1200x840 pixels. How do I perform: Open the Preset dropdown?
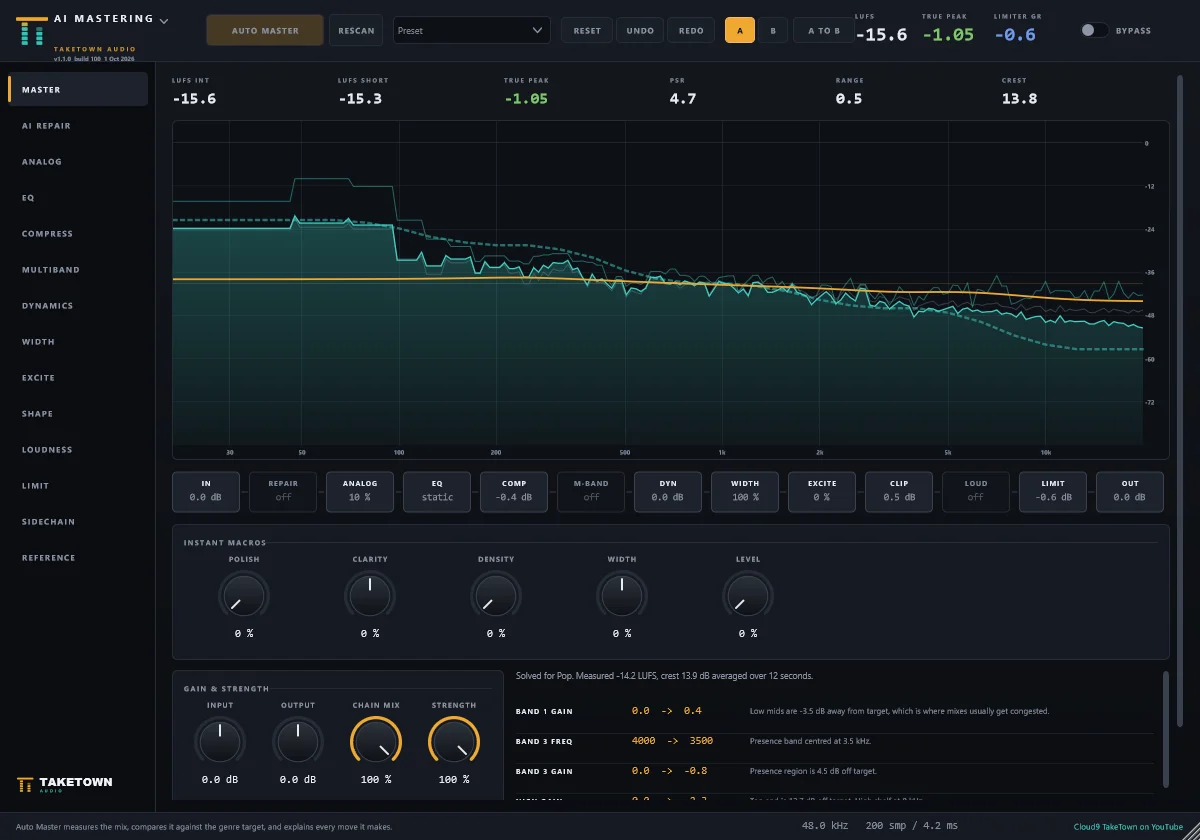(471, 30)
